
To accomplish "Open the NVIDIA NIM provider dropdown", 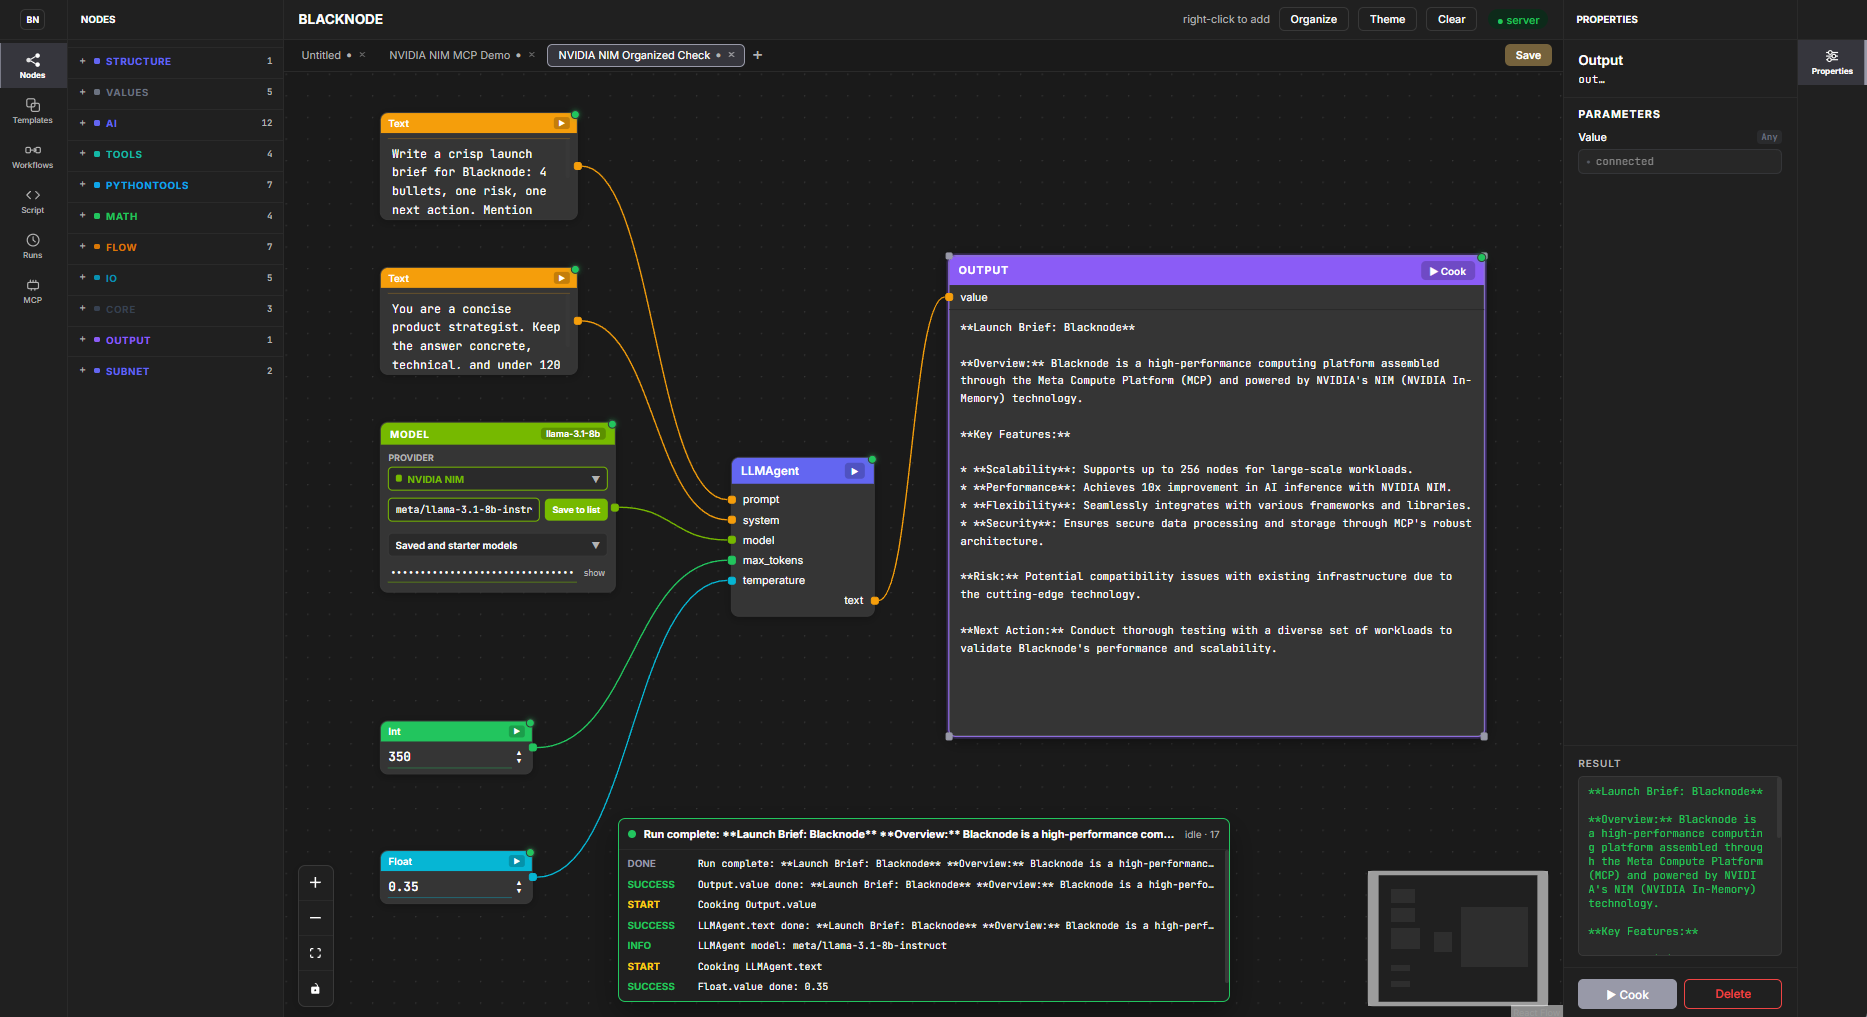I will 497,479.
